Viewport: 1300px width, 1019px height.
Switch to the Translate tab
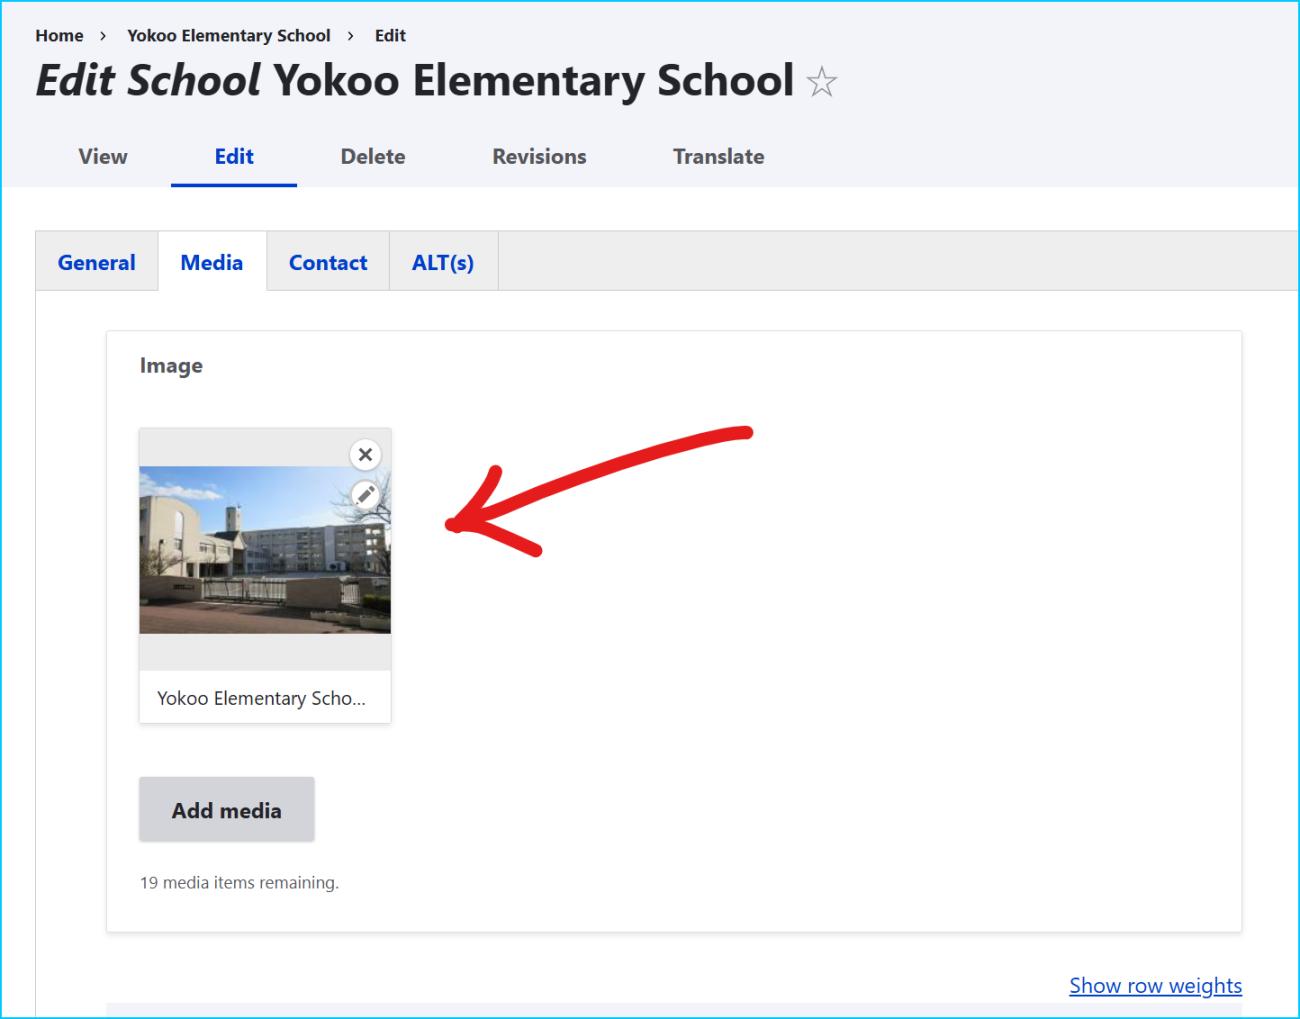tap(718, 157)
